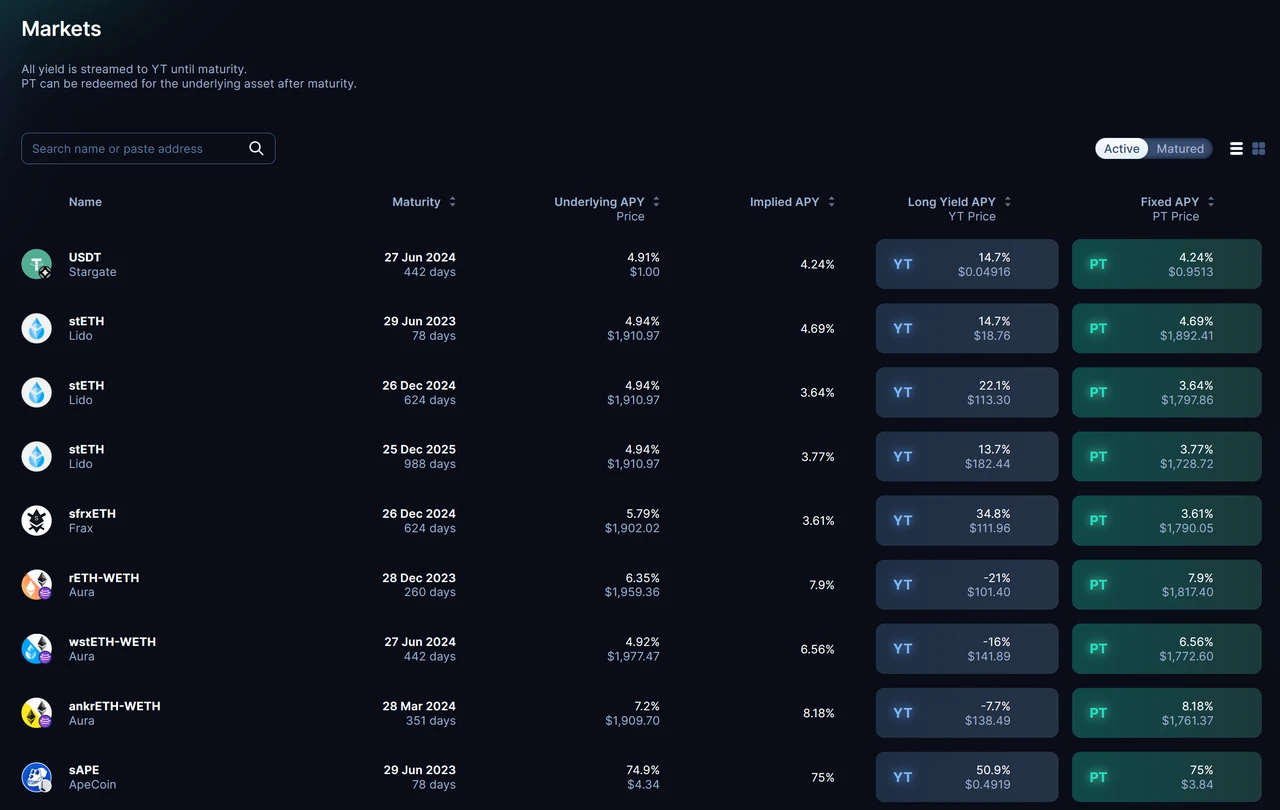The width and height of the screenshot is (1280, 810).
Task: Sort by Underlying APY column arrows
Action: (x=656, y=202)
